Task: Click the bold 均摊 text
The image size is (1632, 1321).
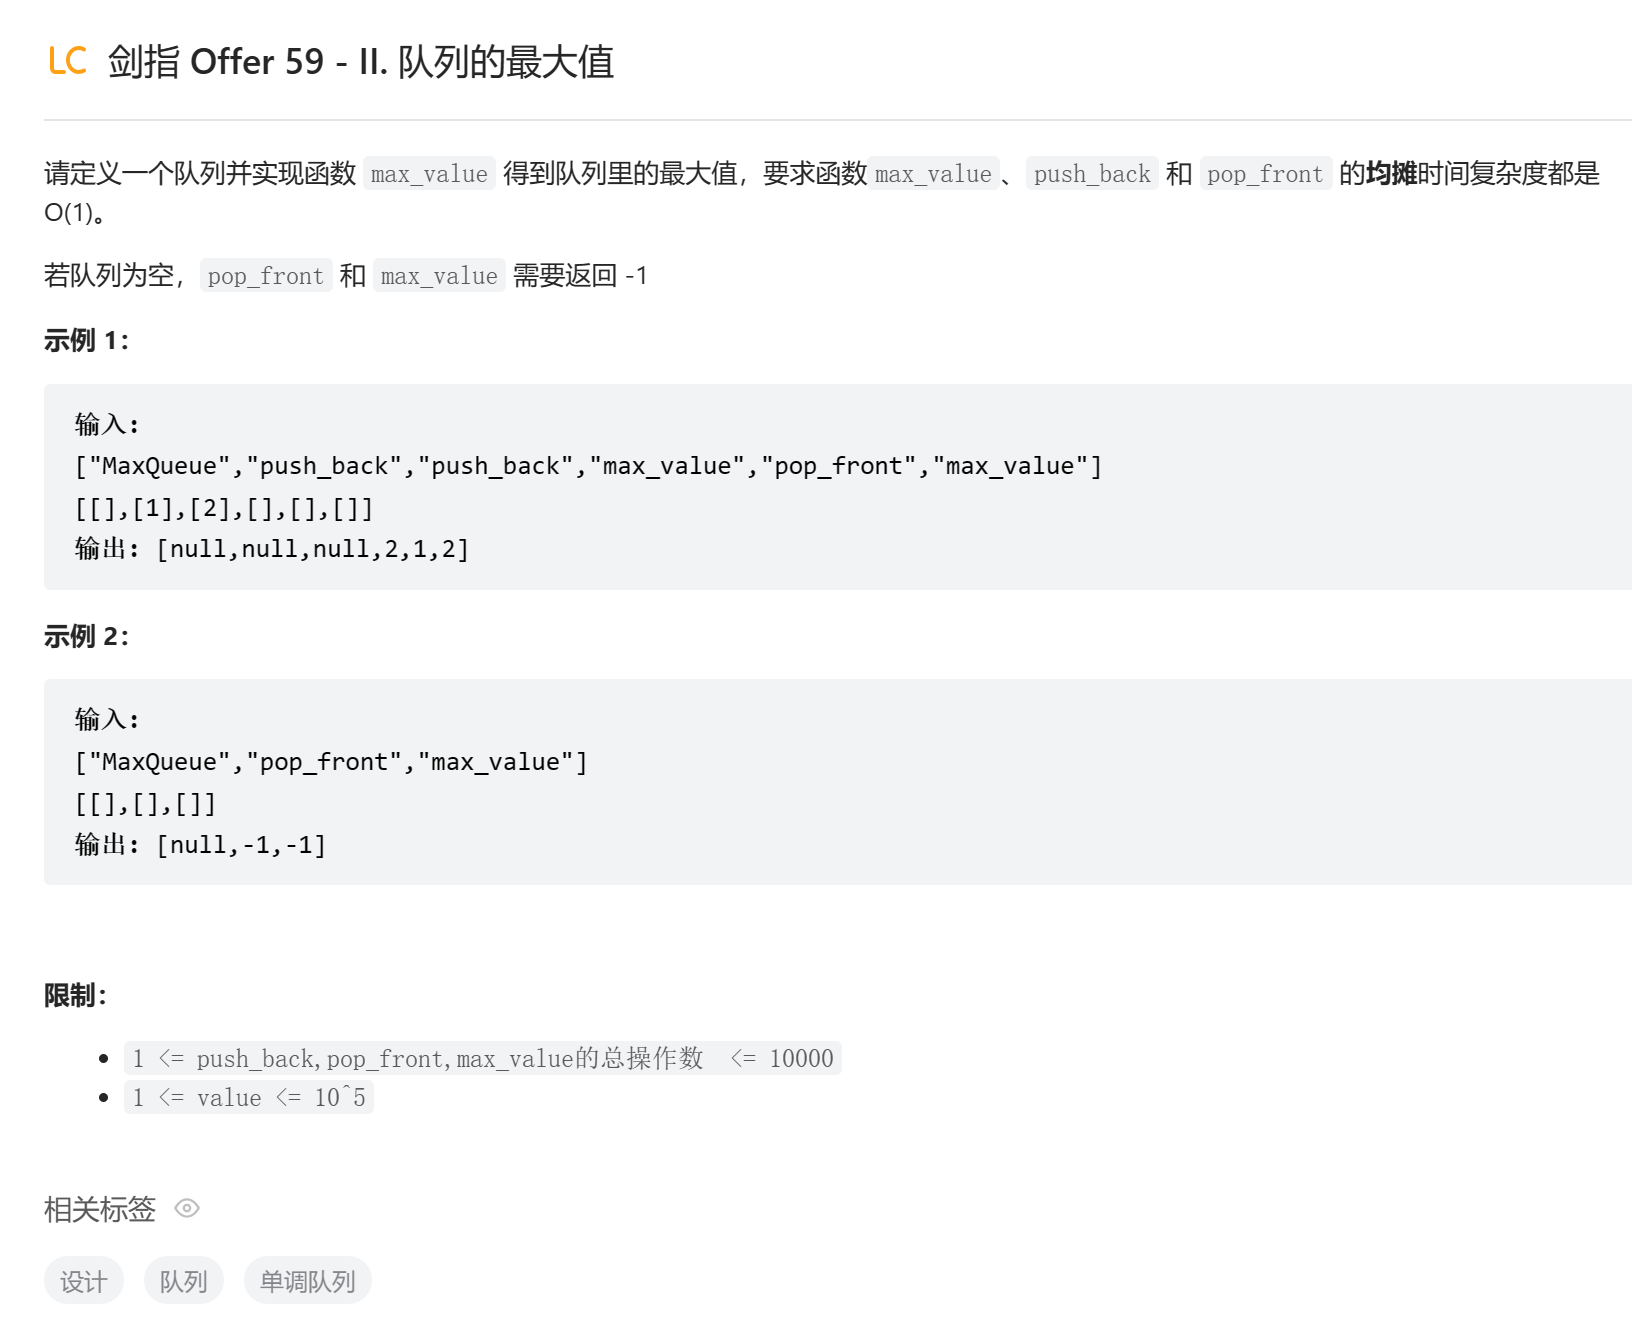Action: pos(1391,174)
